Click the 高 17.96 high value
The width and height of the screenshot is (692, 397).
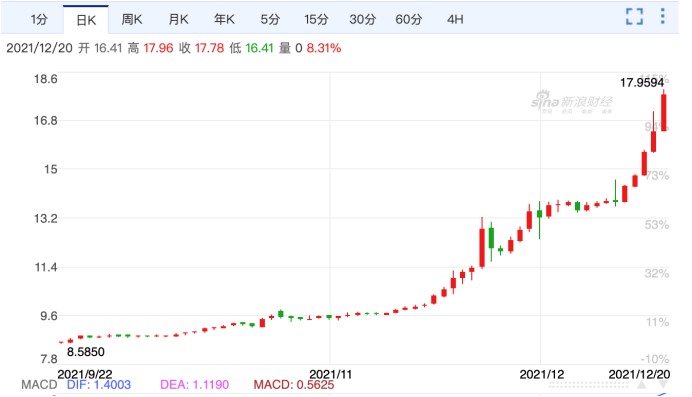tap(150, 48)
